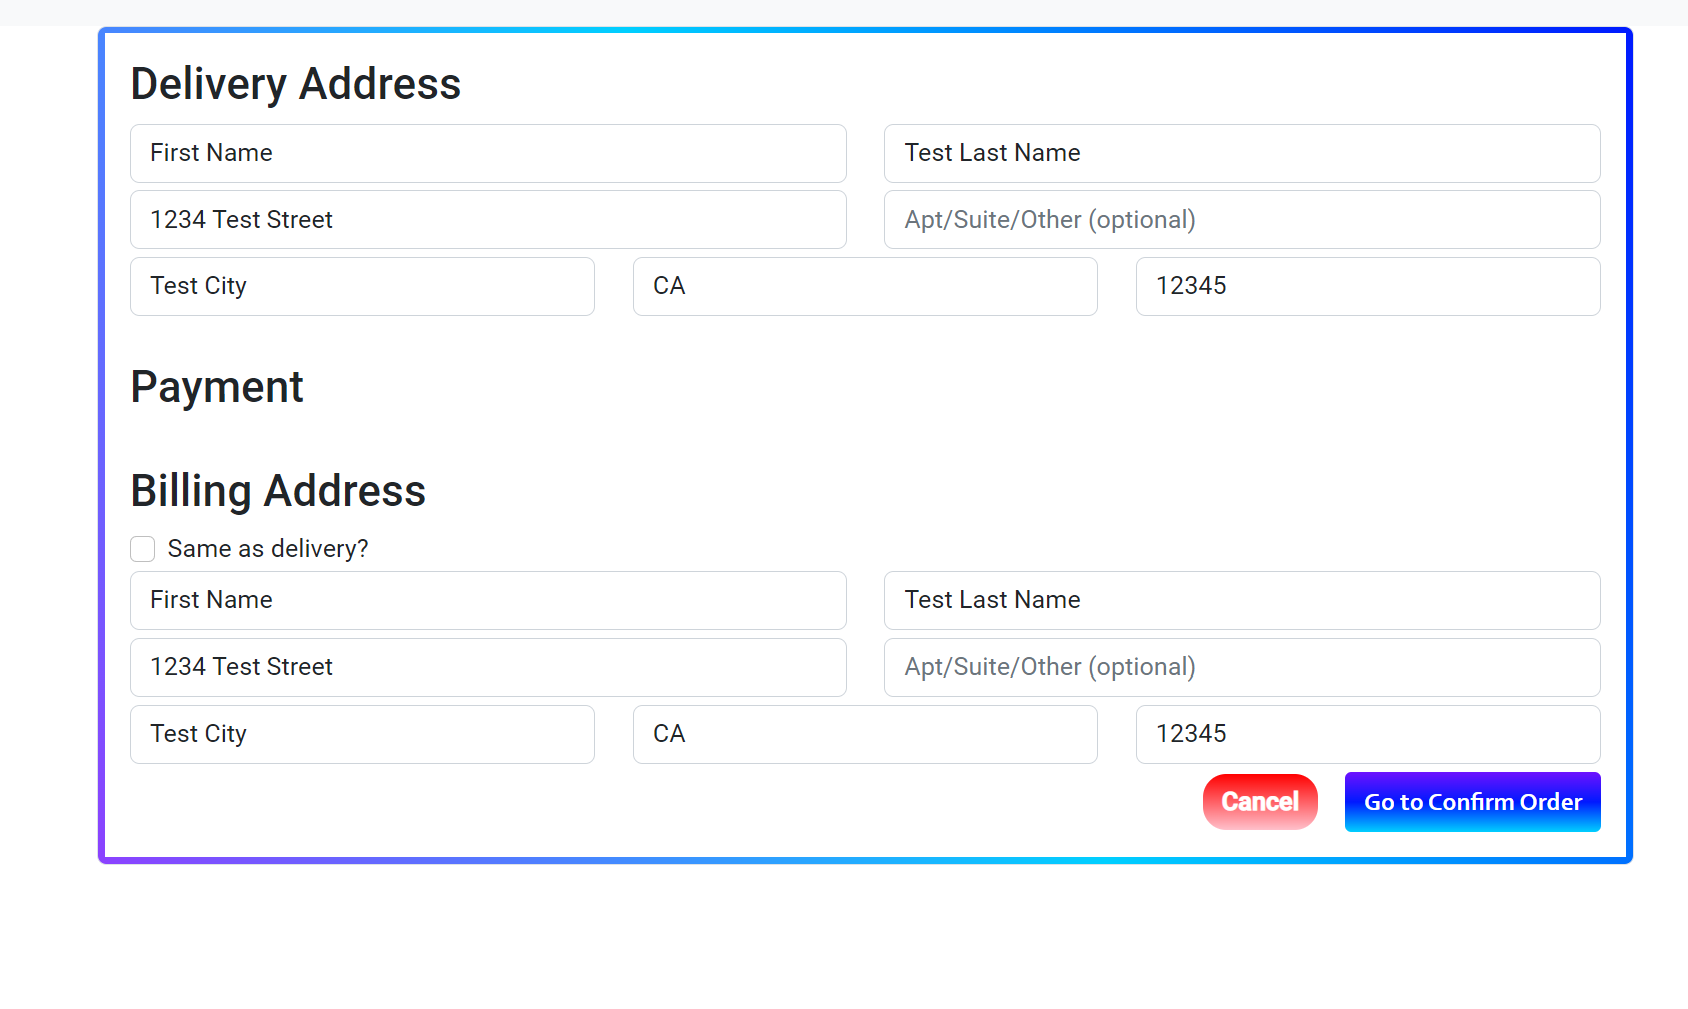The height and width of the screenshot is (1009, 1688).
Task: Tick the Same as delivery checkbox
Action: tap(143, 549)
